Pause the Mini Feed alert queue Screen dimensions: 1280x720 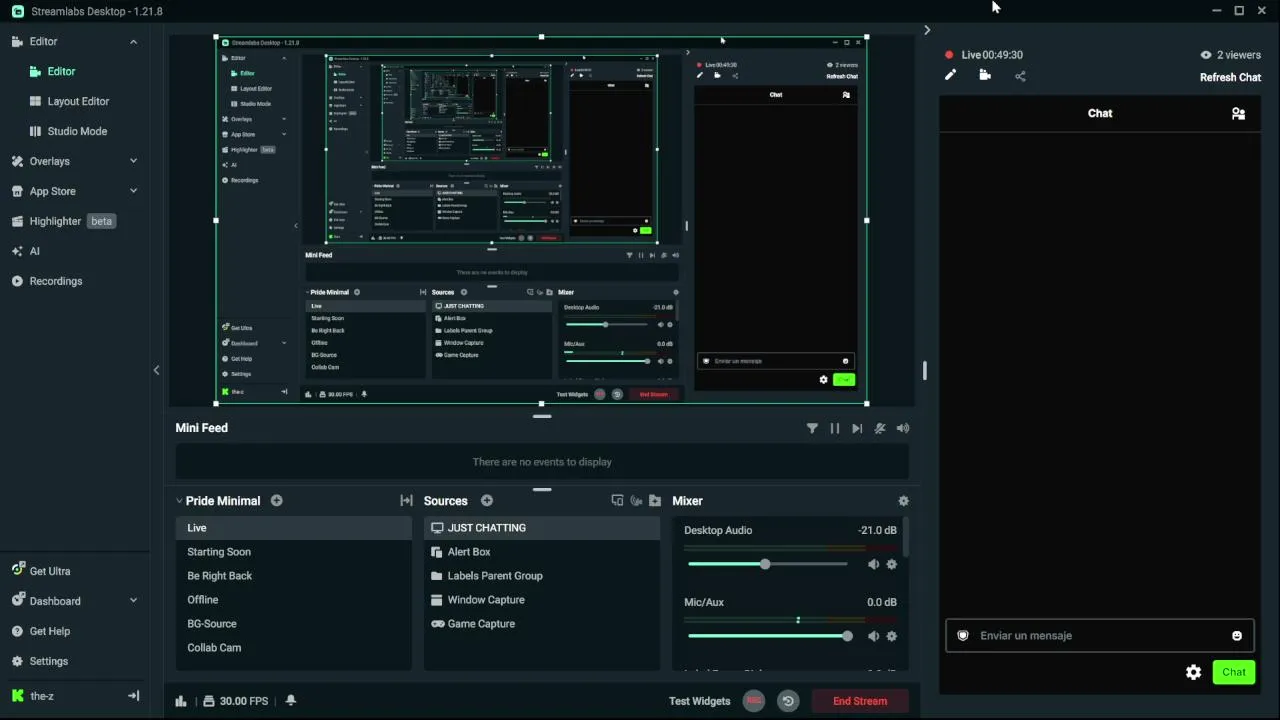[835, 428]
